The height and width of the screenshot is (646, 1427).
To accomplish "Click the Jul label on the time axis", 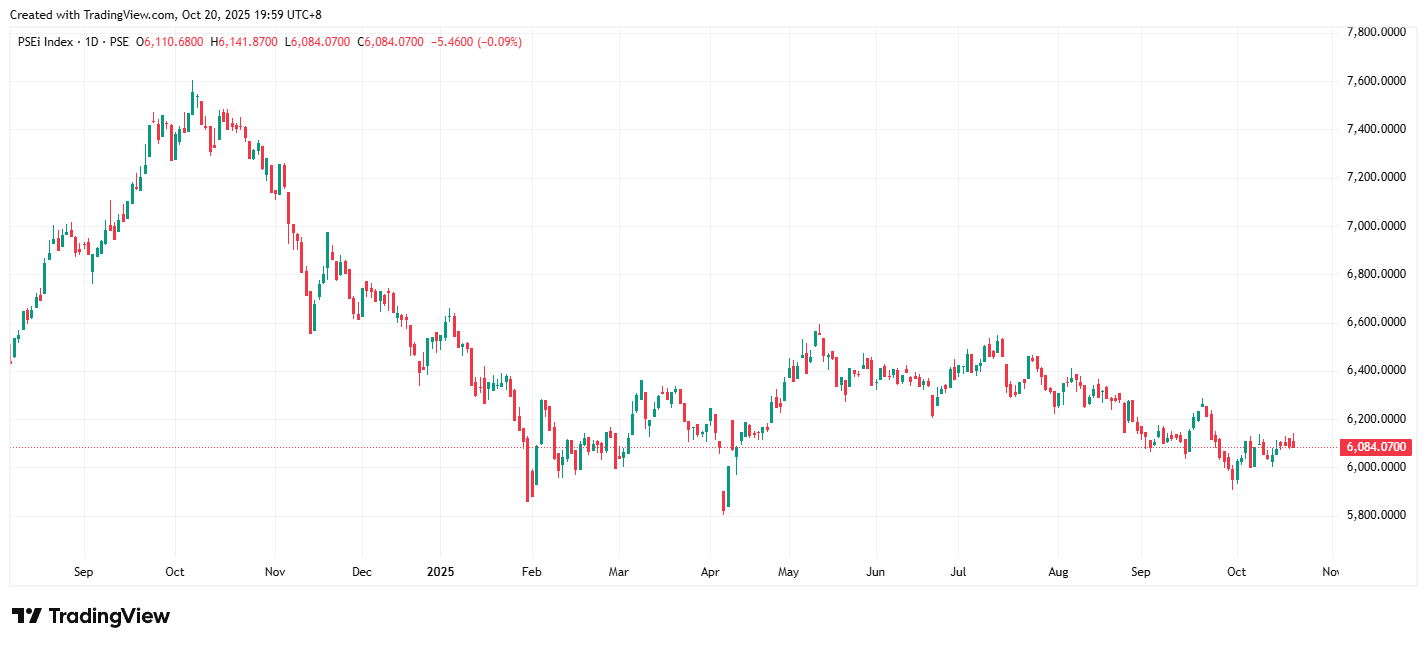I will [958, 573].
